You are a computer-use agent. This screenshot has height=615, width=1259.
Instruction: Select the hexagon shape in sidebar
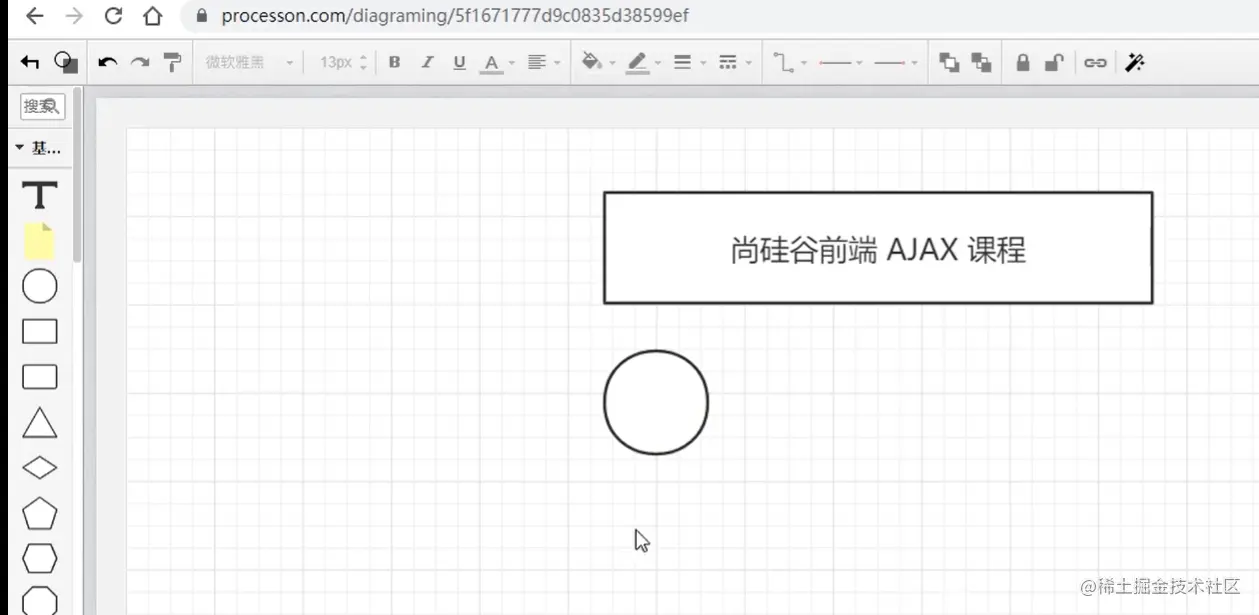tap(40, 558)
